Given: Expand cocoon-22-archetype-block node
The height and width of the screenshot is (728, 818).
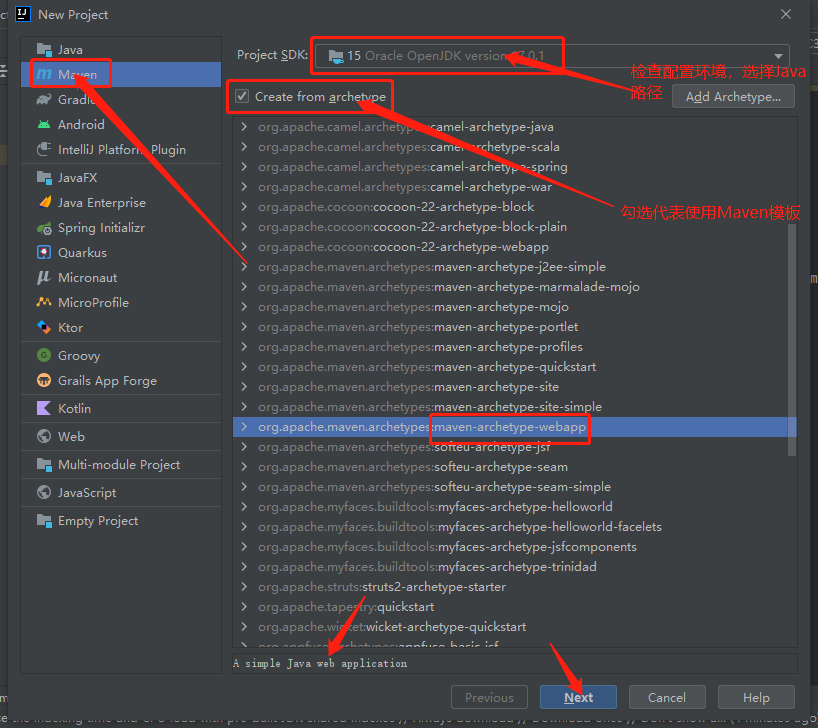Looking at the screenshot, I should tap(244, 207).
